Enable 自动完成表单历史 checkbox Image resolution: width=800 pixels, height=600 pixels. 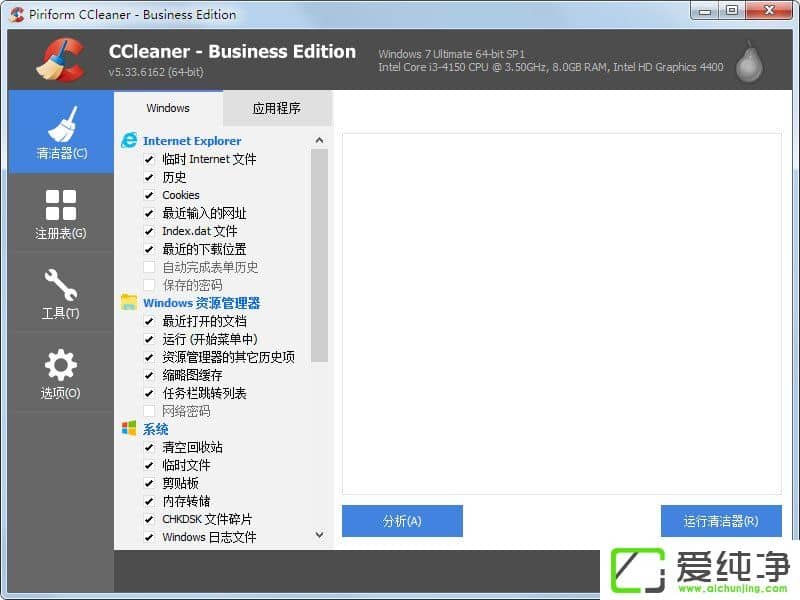tap(149, 267)
